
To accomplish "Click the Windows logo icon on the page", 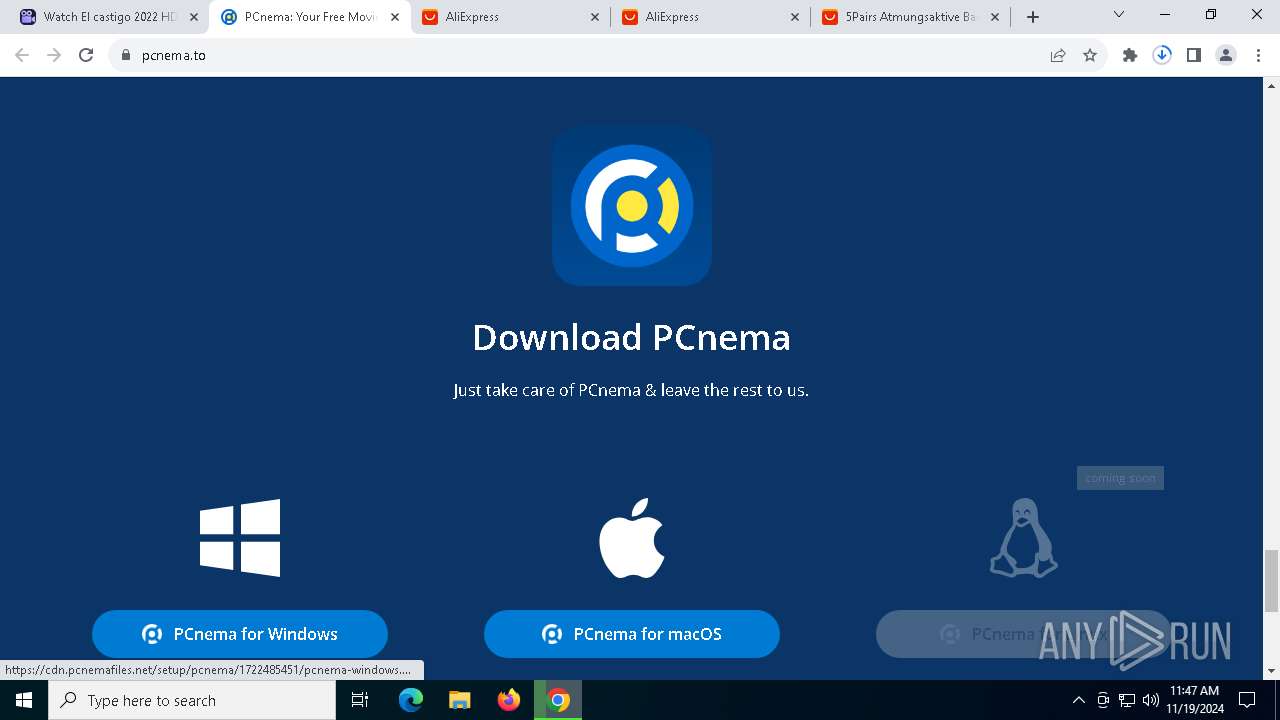I will (x=240, y=538).
